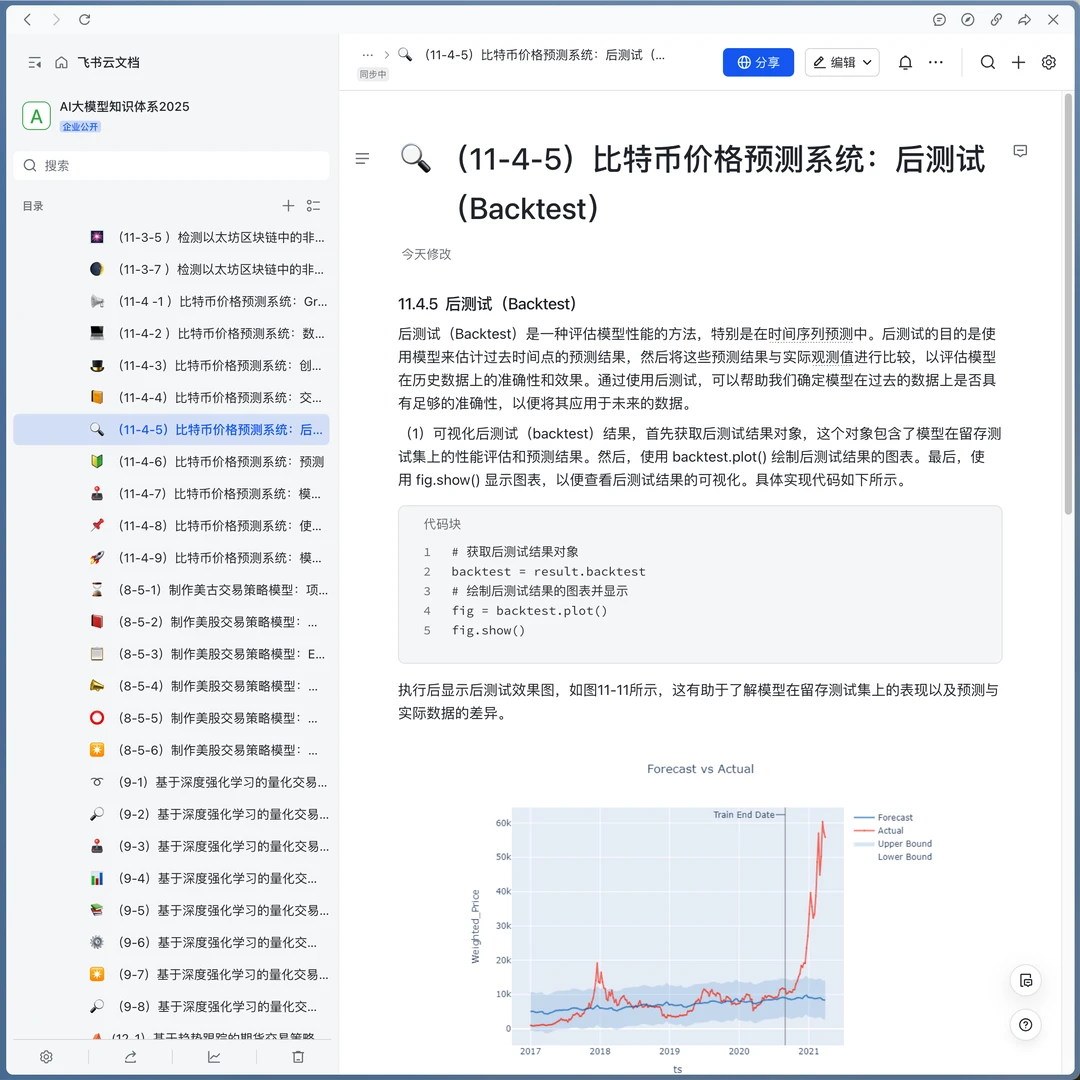Click inside the 搜索 search field

[170, 165]
